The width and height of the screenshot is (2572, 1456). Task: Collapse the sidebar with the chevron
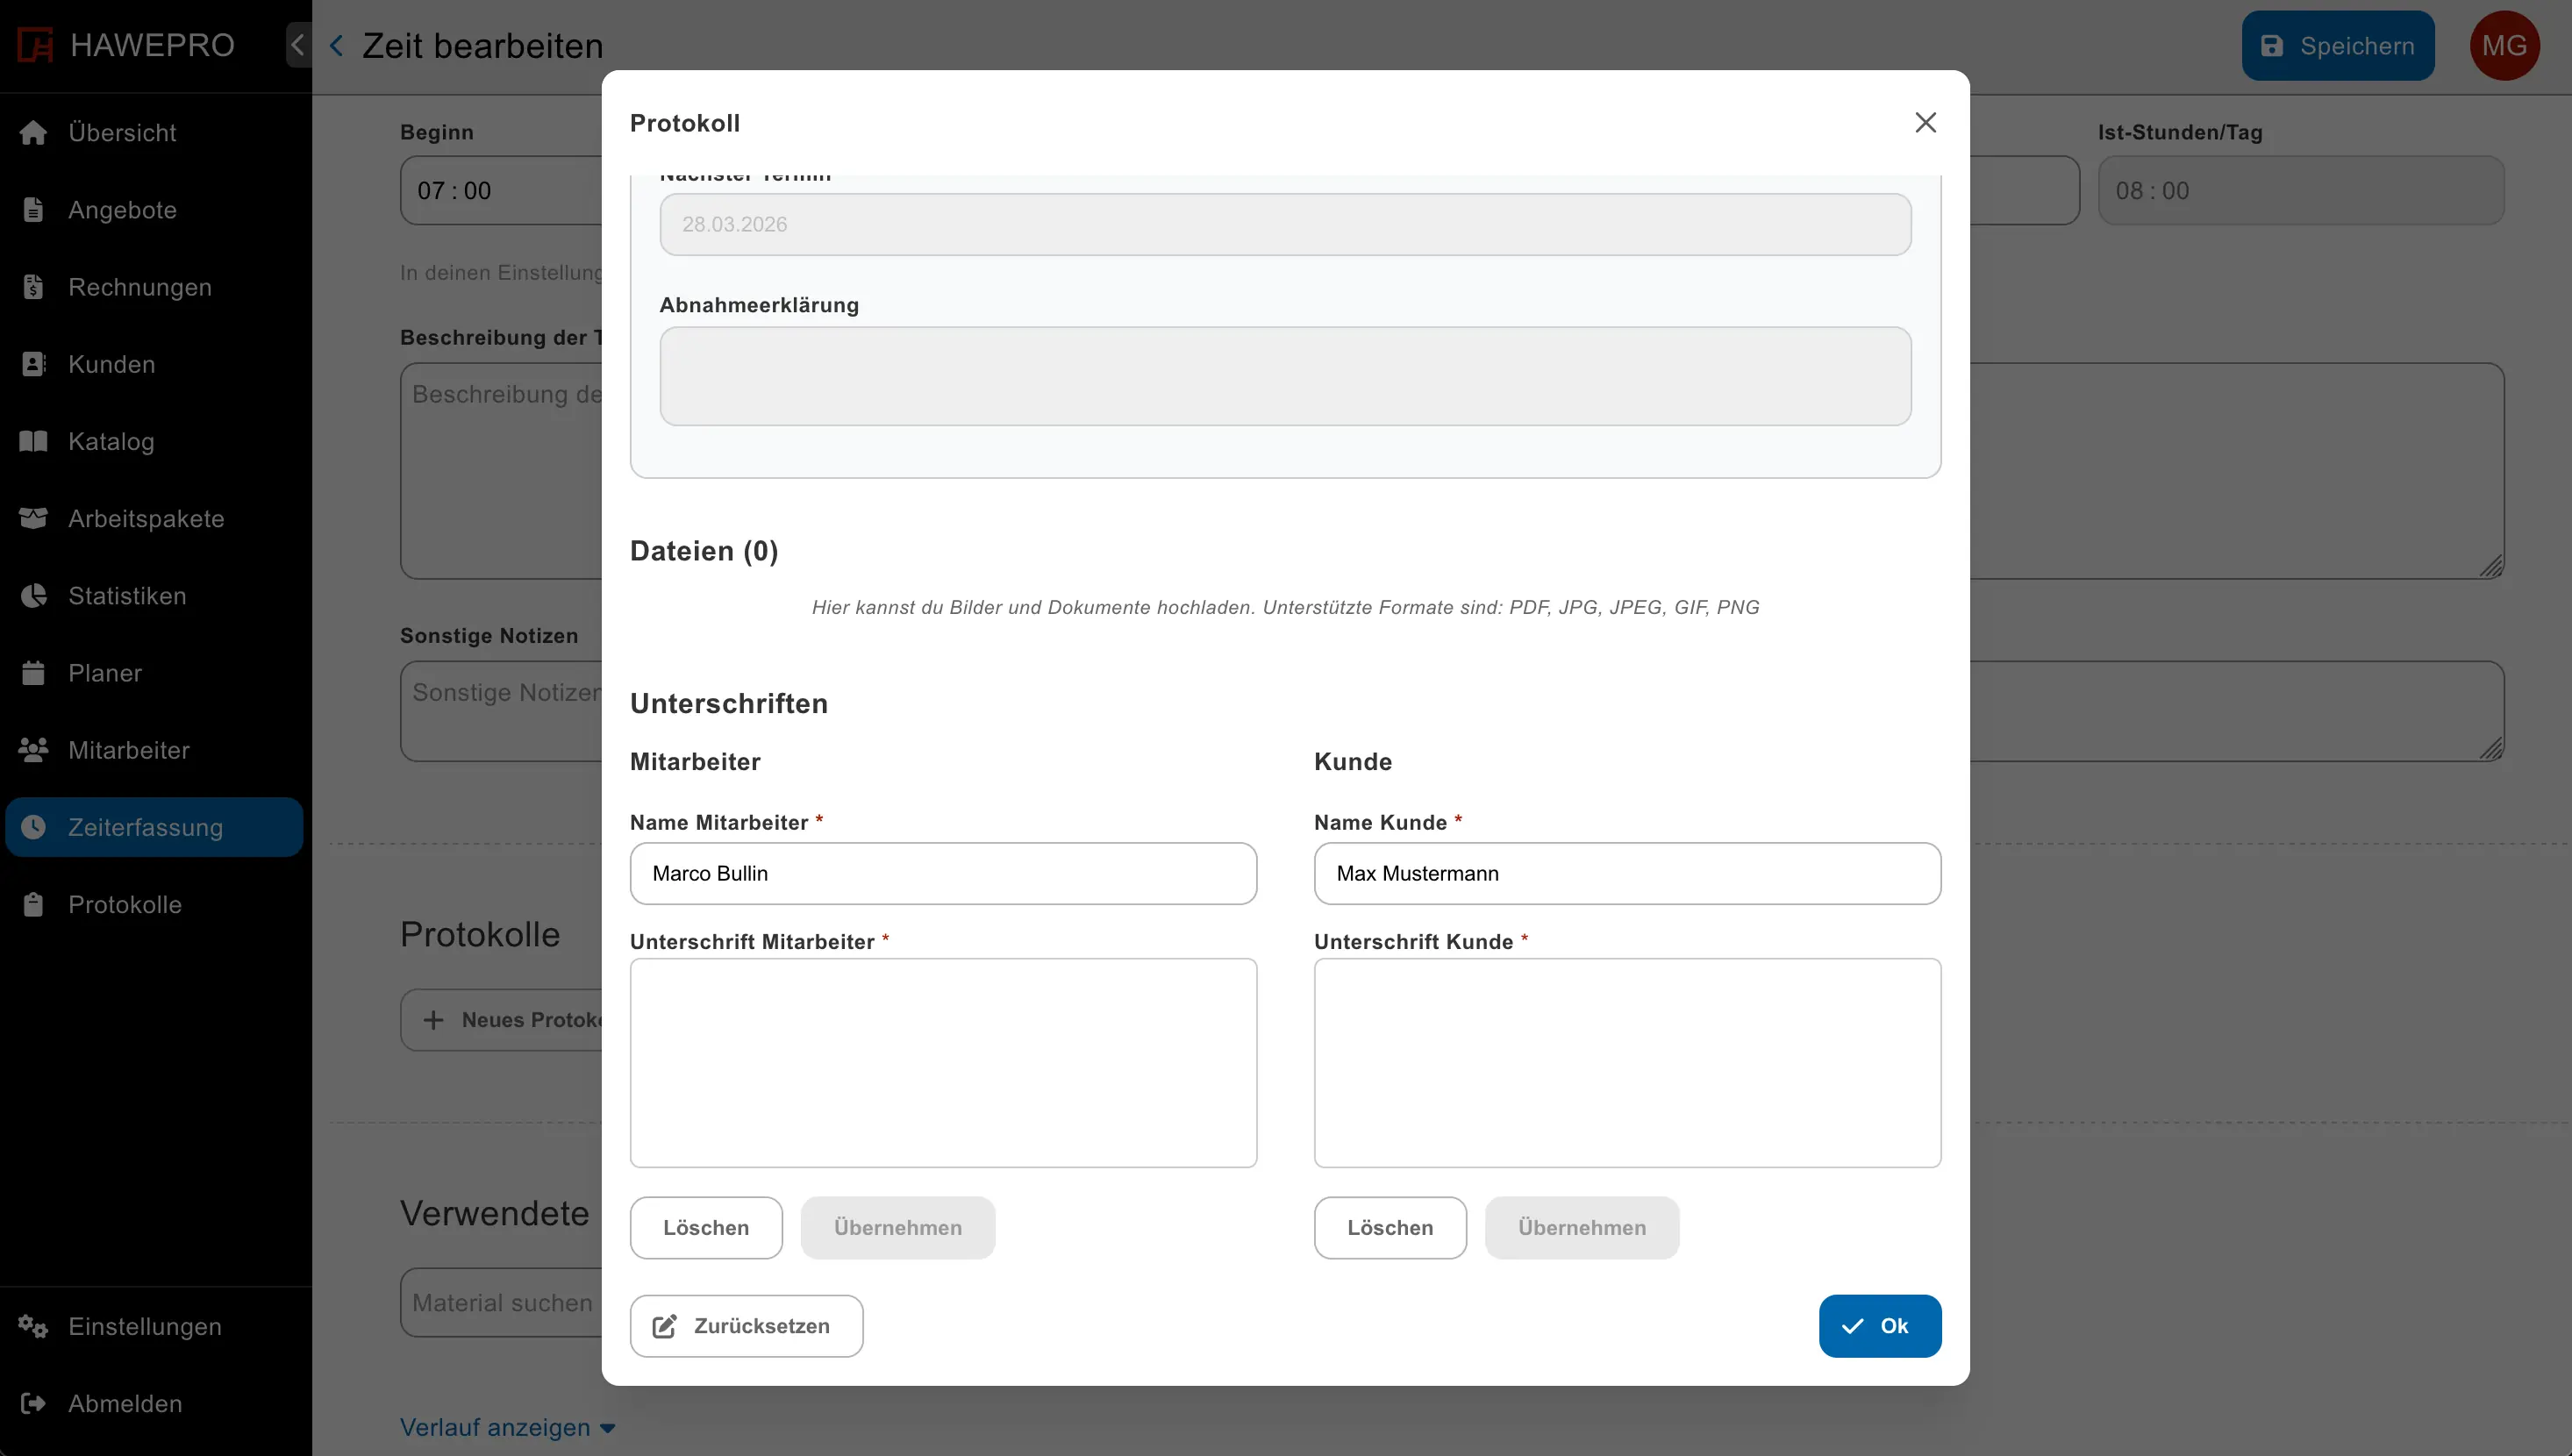pos(297,45)
